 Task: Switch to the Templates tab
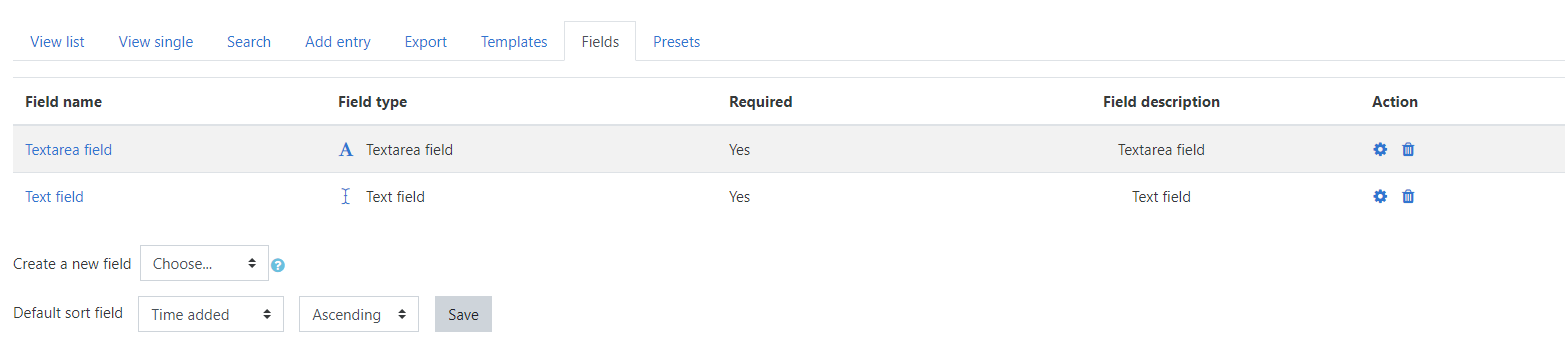pyautogui.click(x=514, y=42)
